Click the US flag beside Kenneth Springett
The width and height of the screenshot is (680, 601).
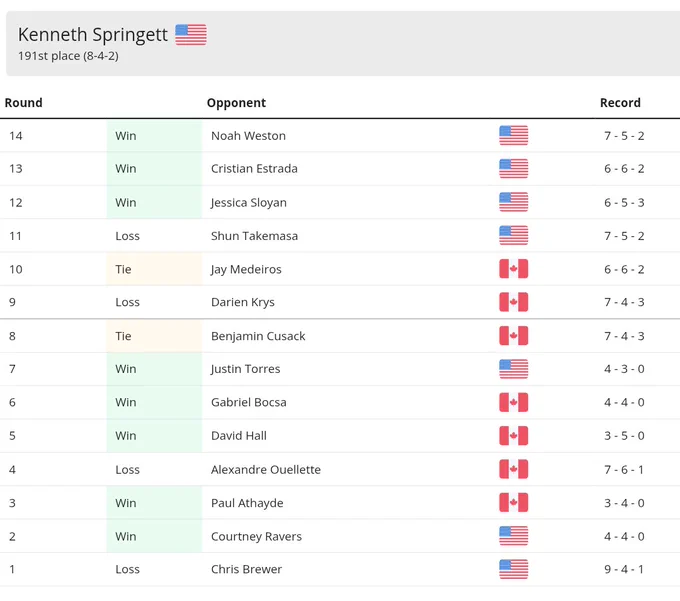(191, 35)
